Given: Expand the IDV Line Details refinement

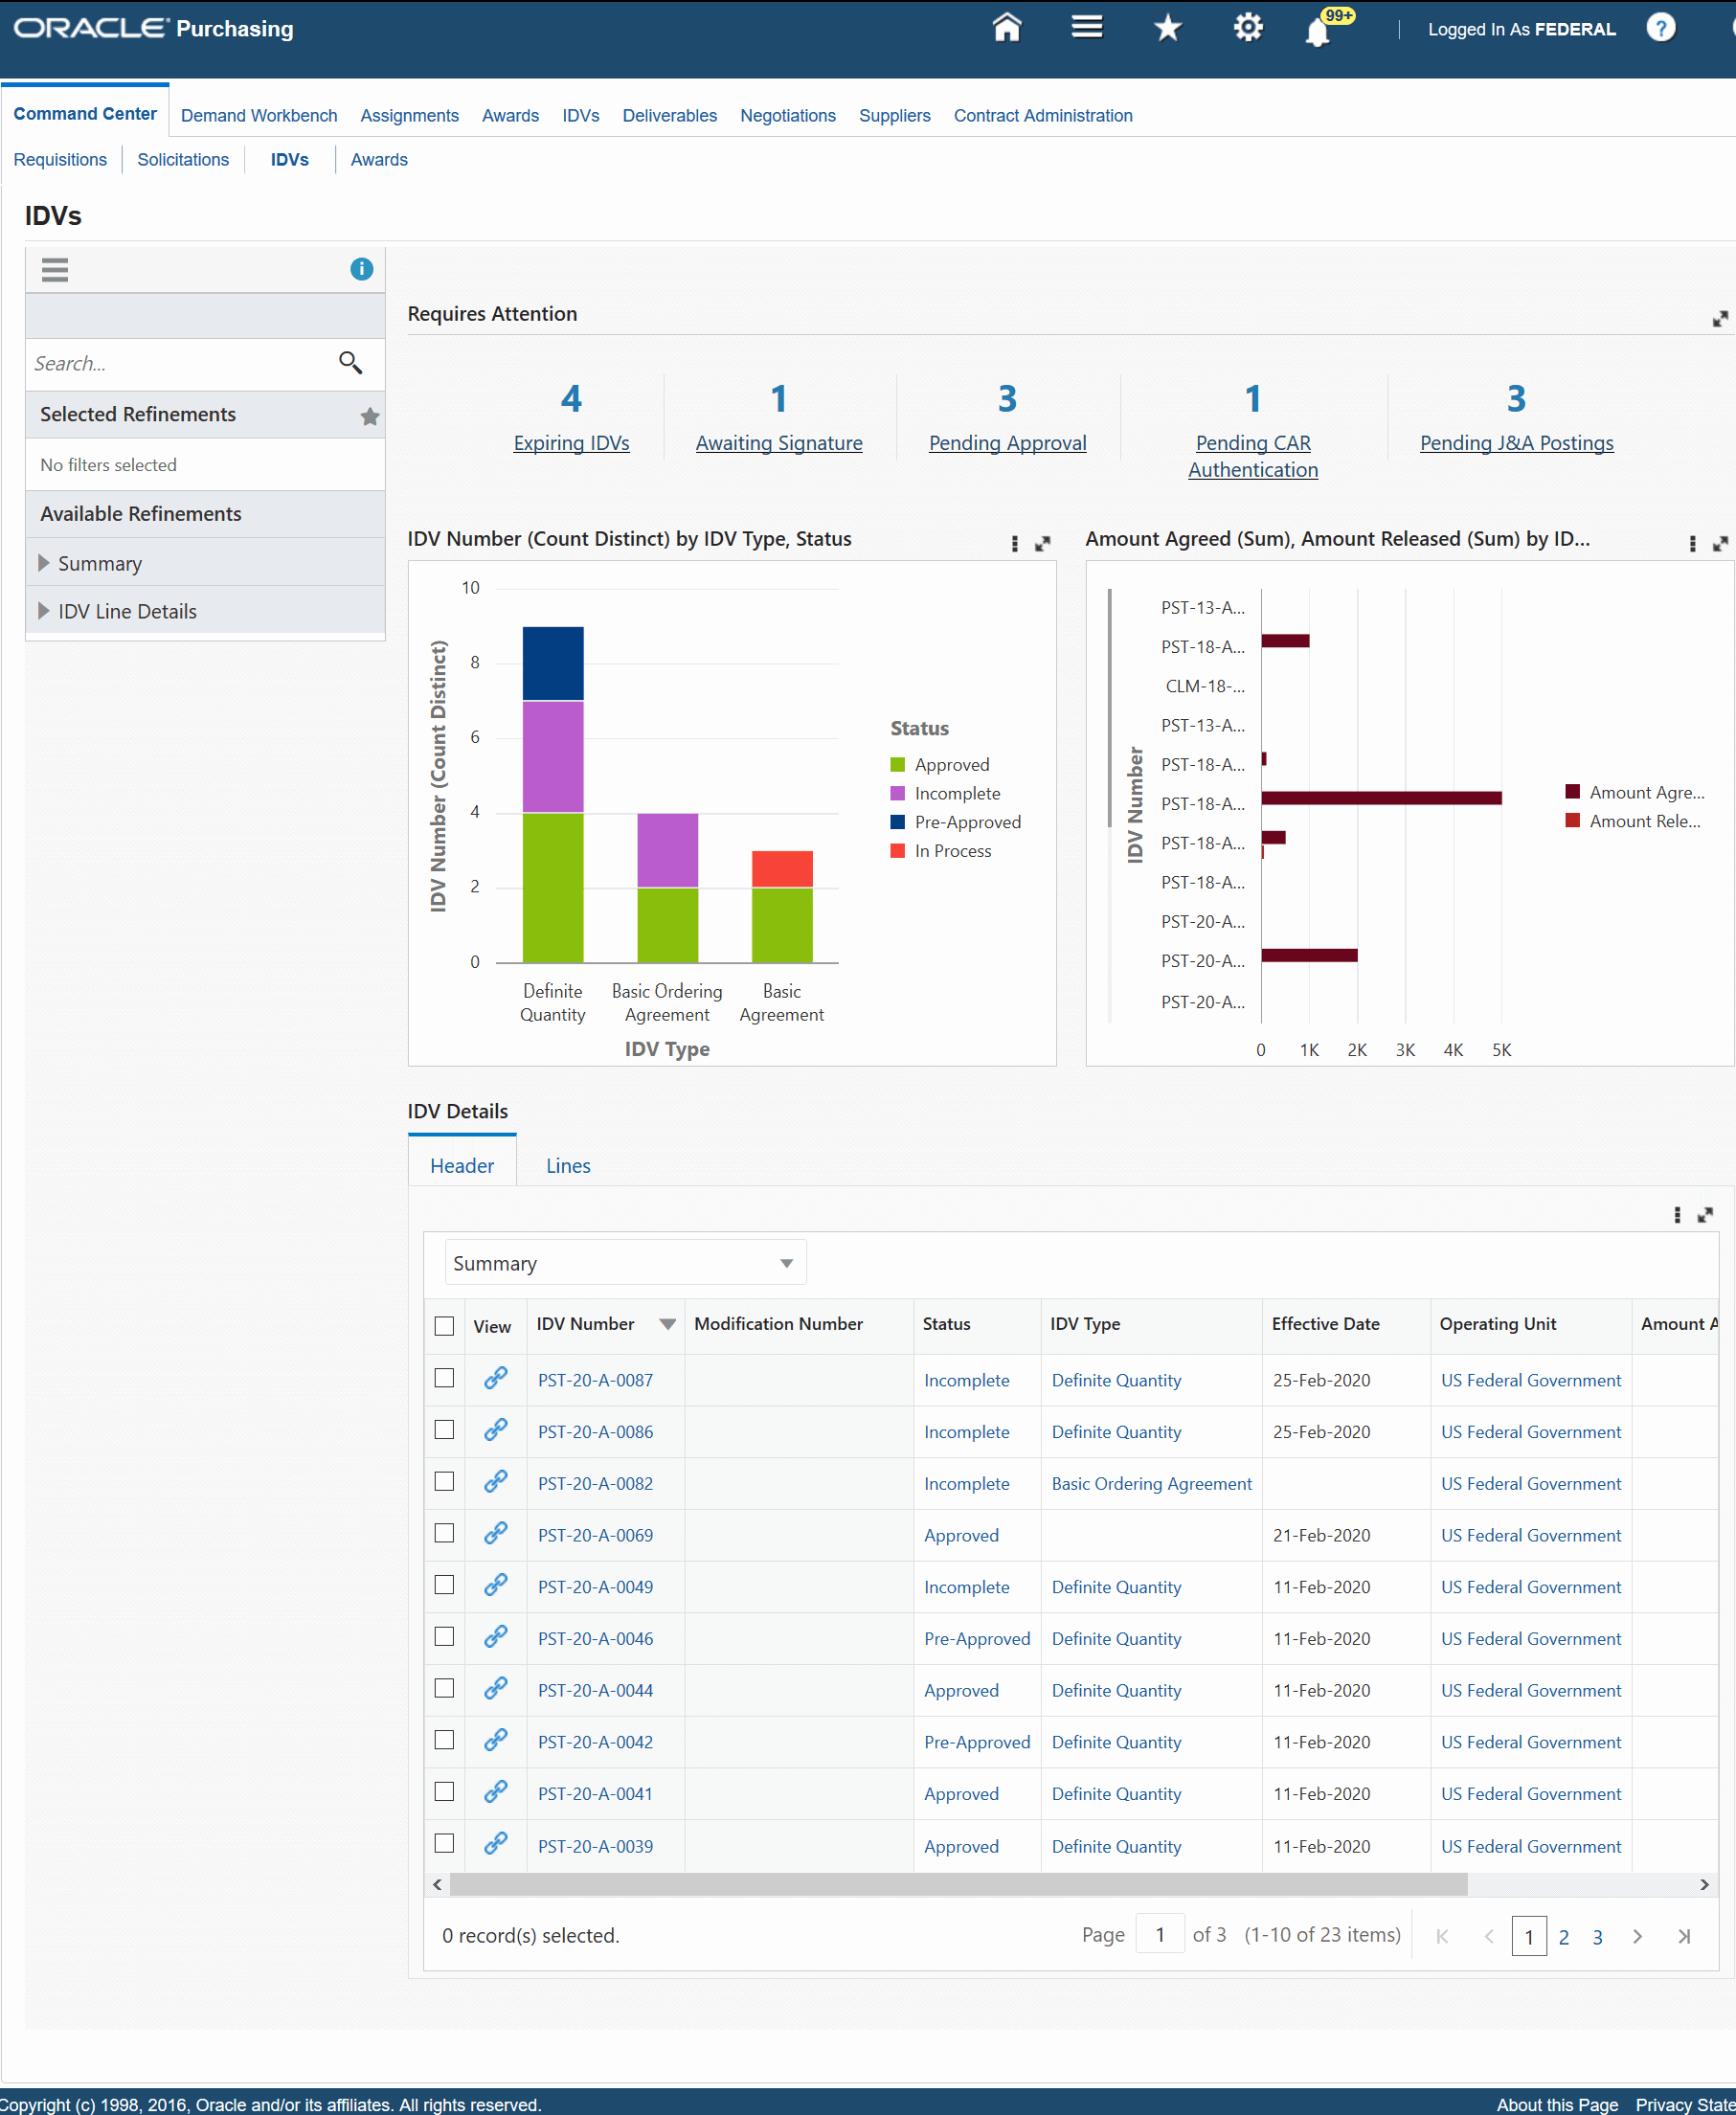Looking at the screenshot, I should tap(44, 611).
